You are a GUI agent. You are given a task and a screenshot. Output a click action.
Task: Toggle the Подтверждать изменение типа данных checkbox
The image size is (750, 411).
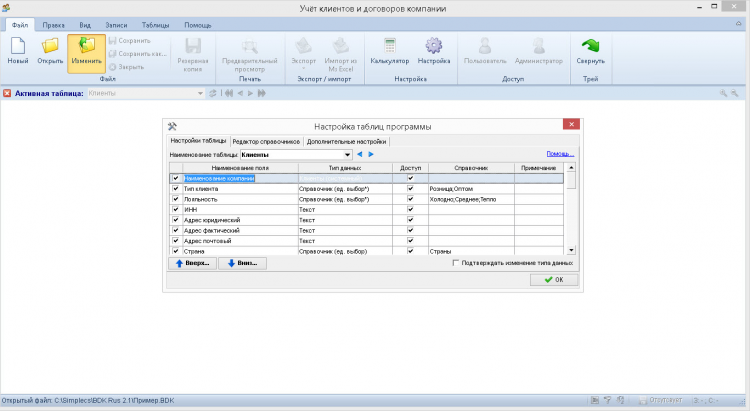[456, 263]
